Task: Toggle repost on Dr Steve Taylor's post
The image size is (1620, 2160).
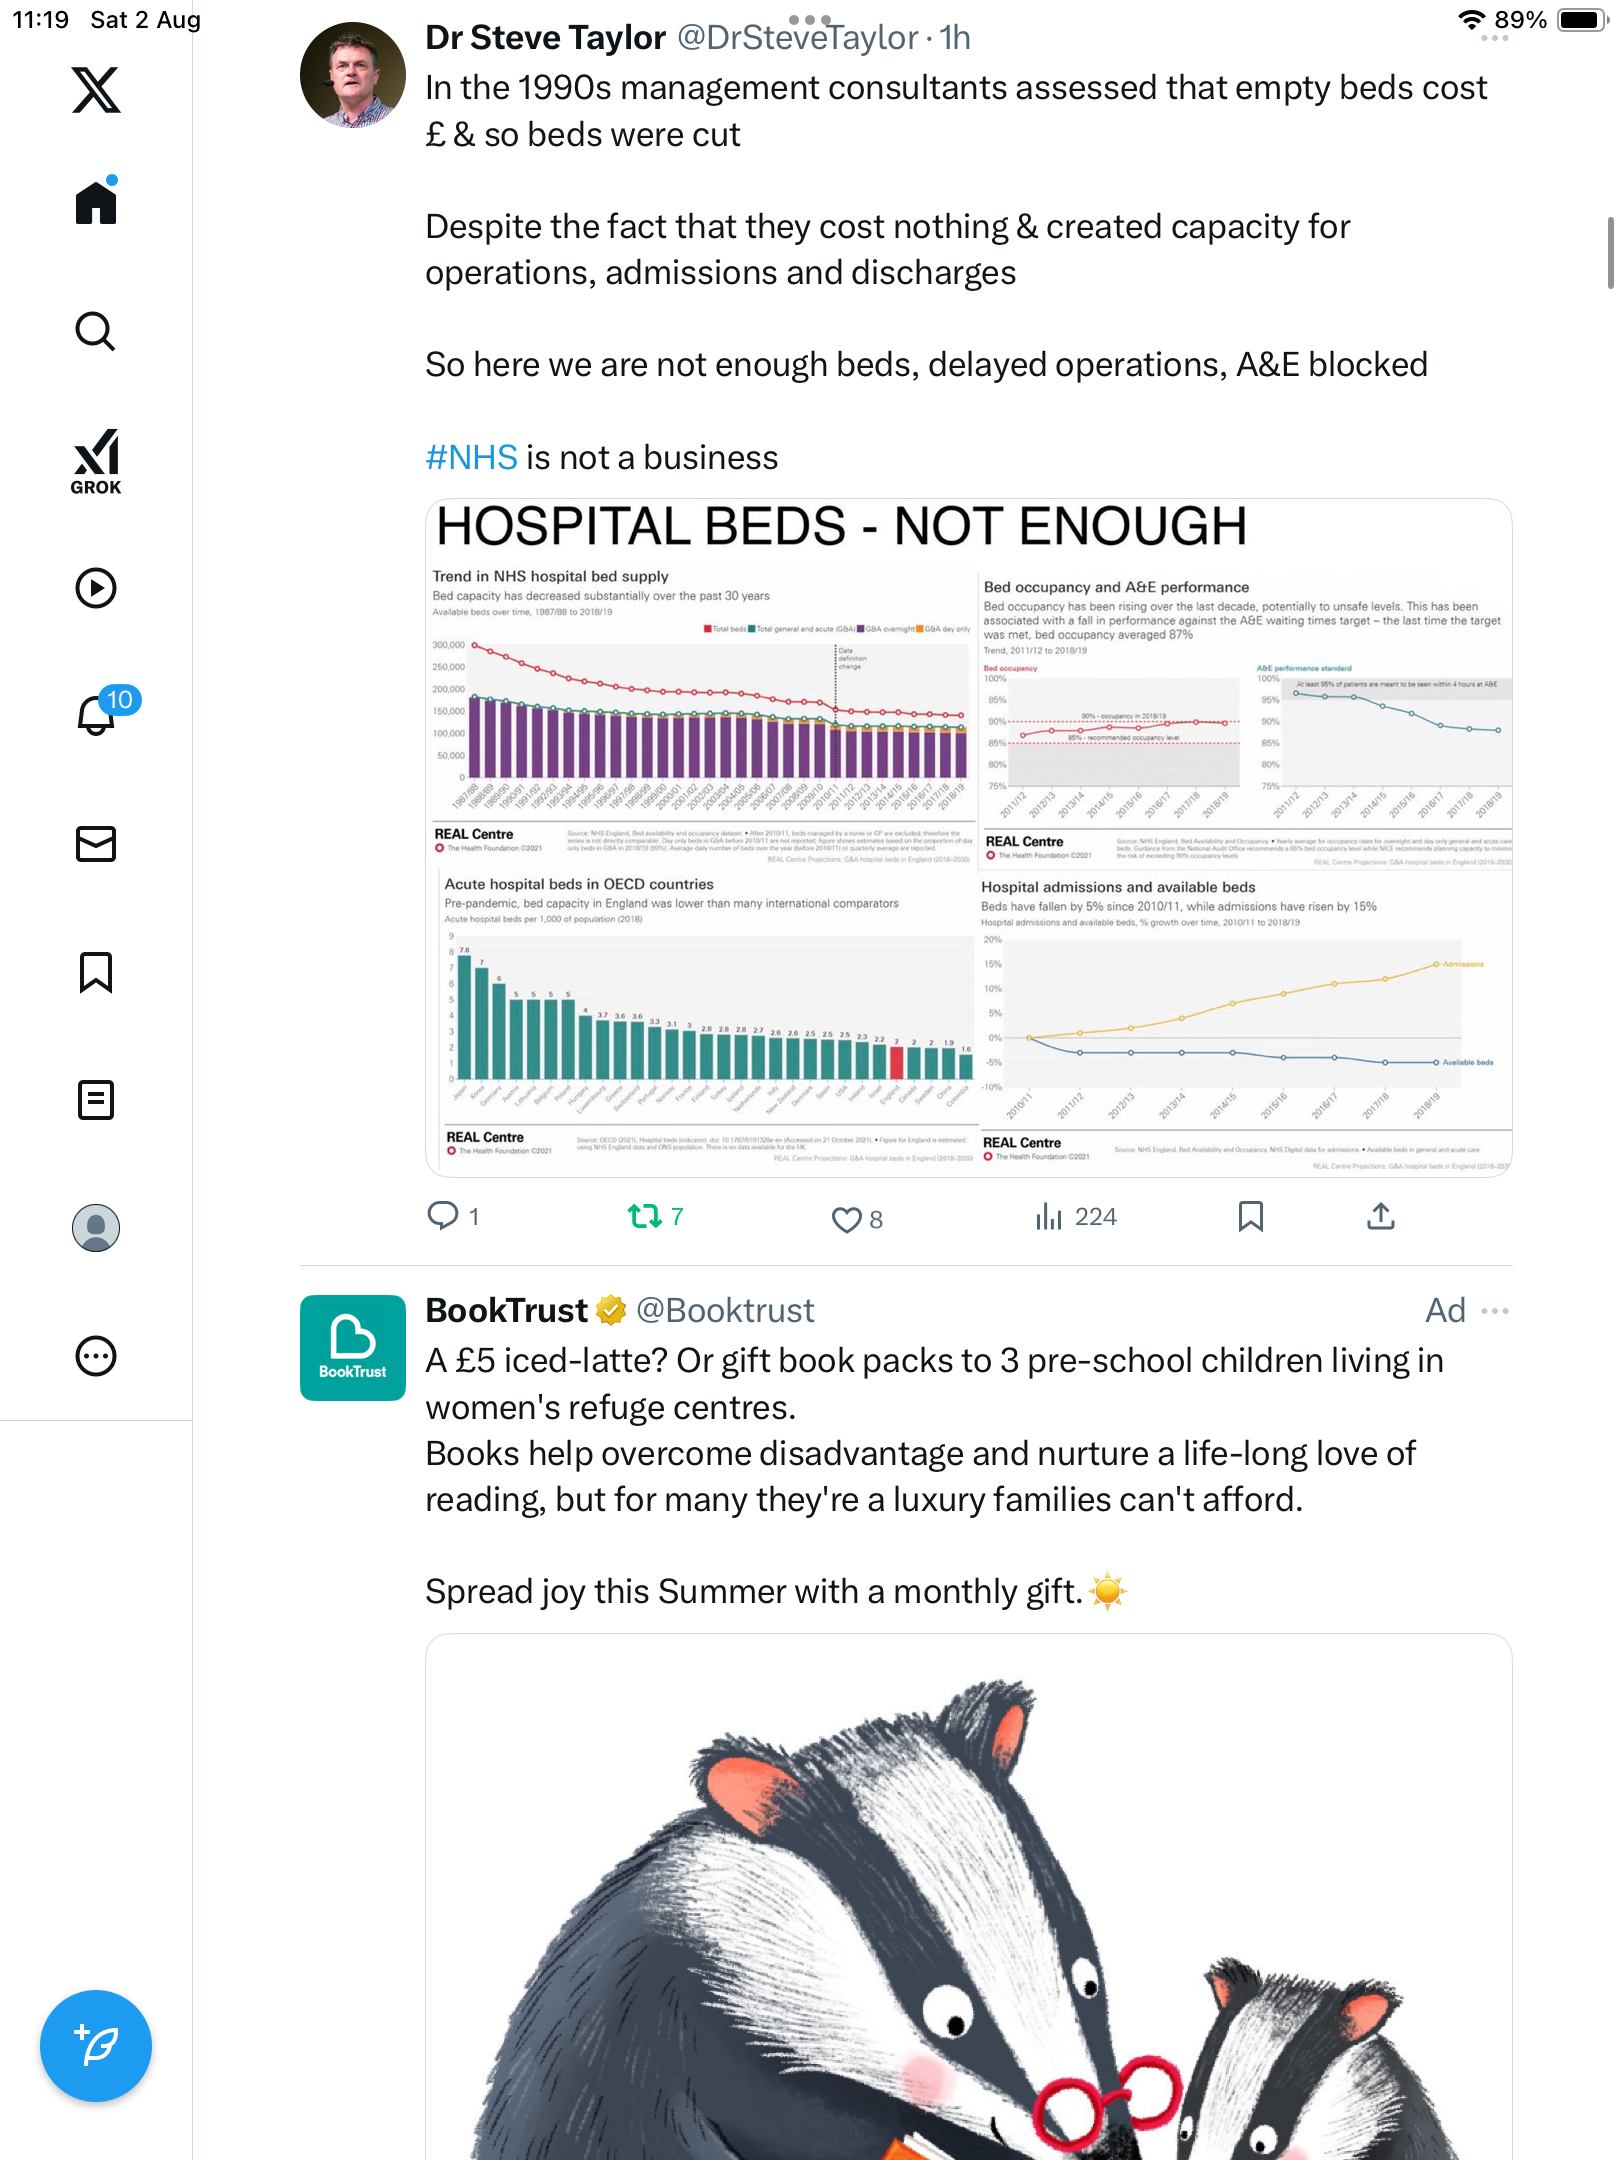Action: pyautogui.click(x=645, y=1216)
